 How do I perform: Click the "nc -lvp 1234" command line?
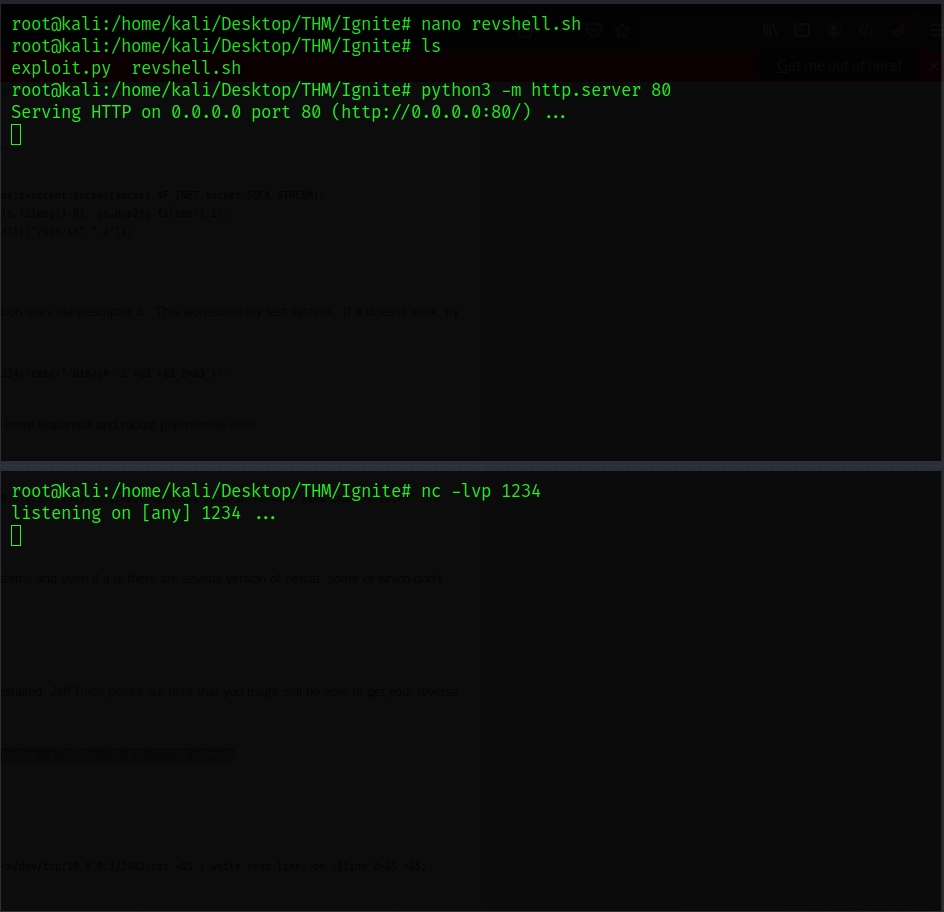pos(481,491)
